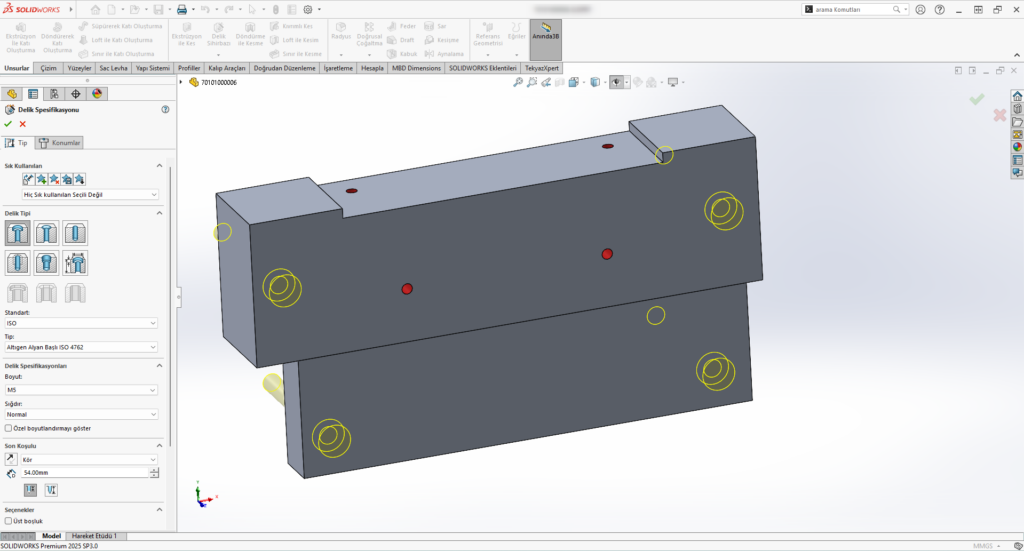This screenshot has height=551, width=1024.
Task: Open the Hareket Etüdü 1 tab
Action: tap(93, 536)
